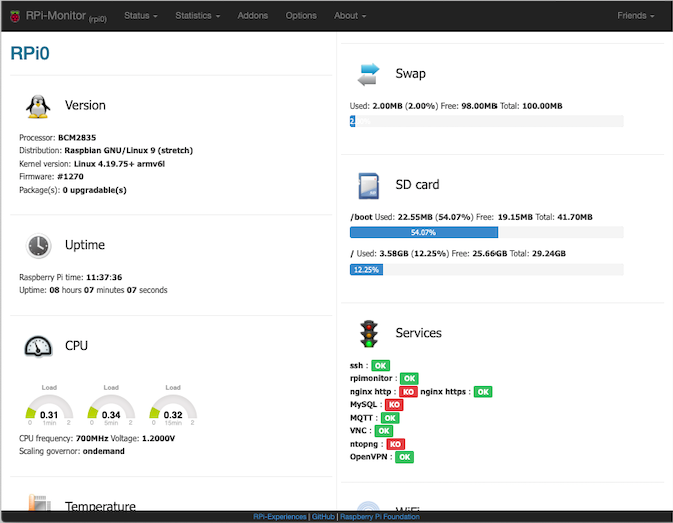Open the Raspberry Pi Foundation link
Viewport: 673px width, 523px height.
pyautogui.click(x=379, y=517)
